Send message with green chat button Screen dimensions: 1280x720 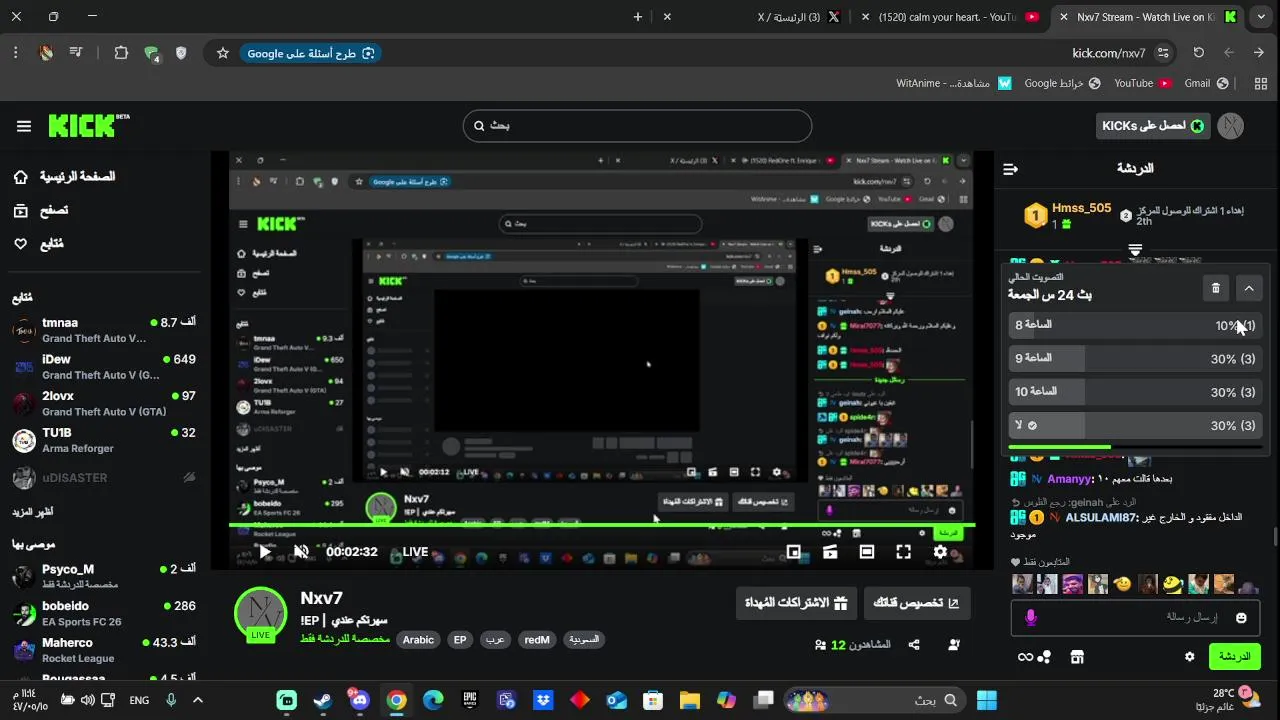pos(1234,657)
